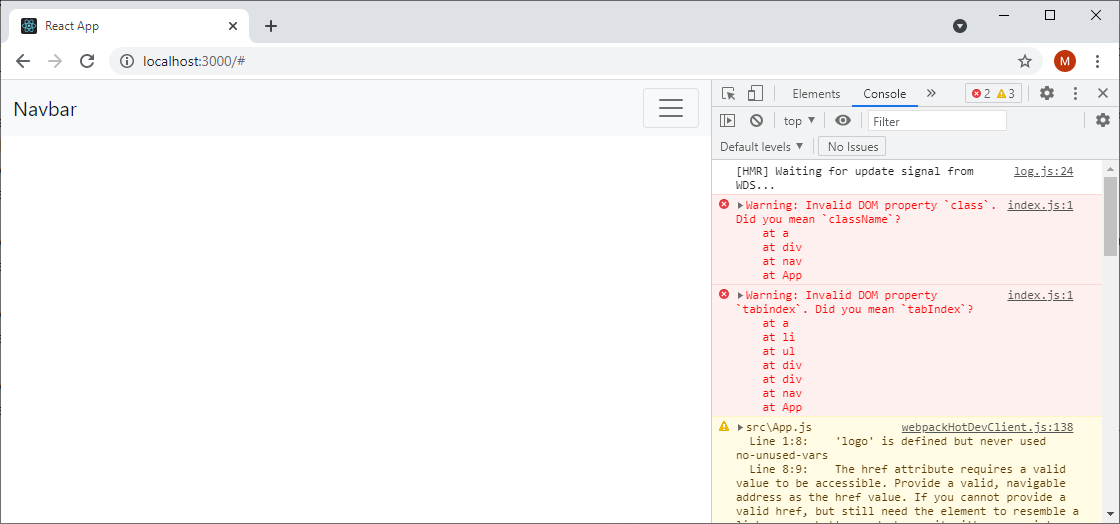Click the No Issues button
The height and width of the screenshot is (524, 1120).
tap(852, 147)
